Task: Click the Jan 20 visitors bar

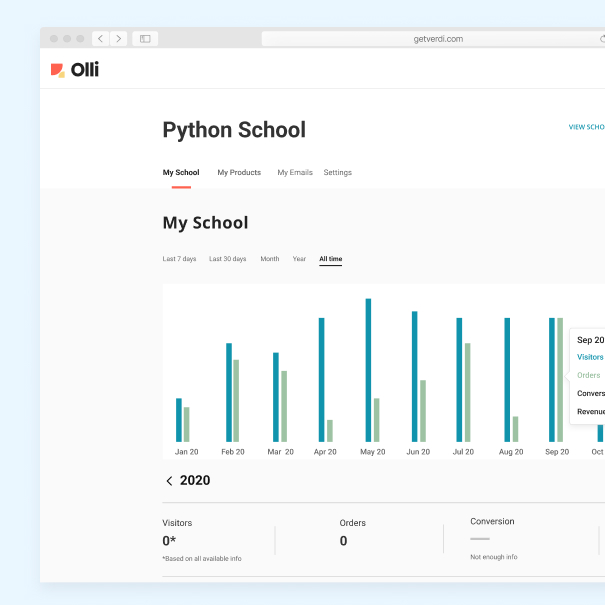Action: pos(179,420)
